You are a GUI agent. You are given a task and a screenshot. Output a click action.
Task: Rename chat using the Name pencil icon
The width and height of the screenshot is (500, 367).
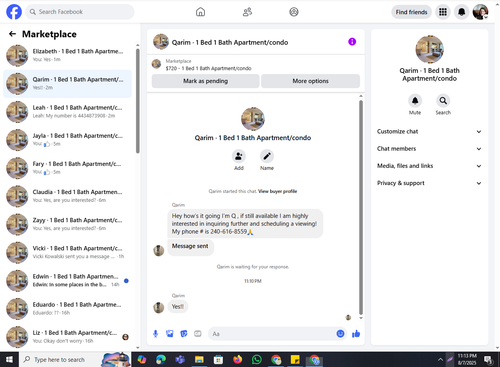point(267,156)
